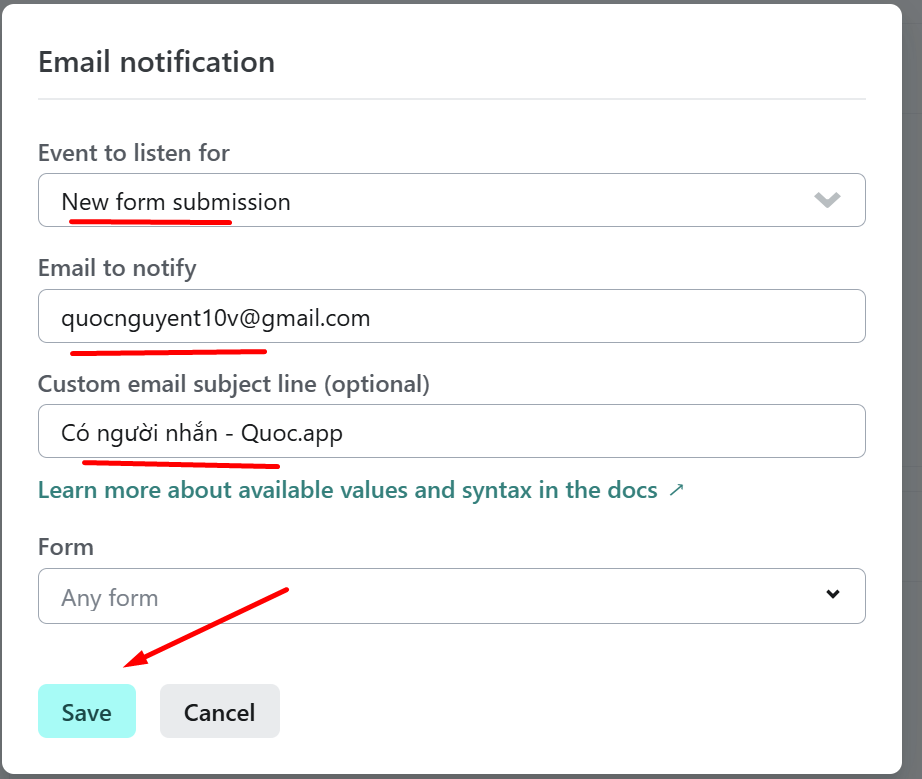
Task: Open the "Learn more about available values" link
Action: 347,490
